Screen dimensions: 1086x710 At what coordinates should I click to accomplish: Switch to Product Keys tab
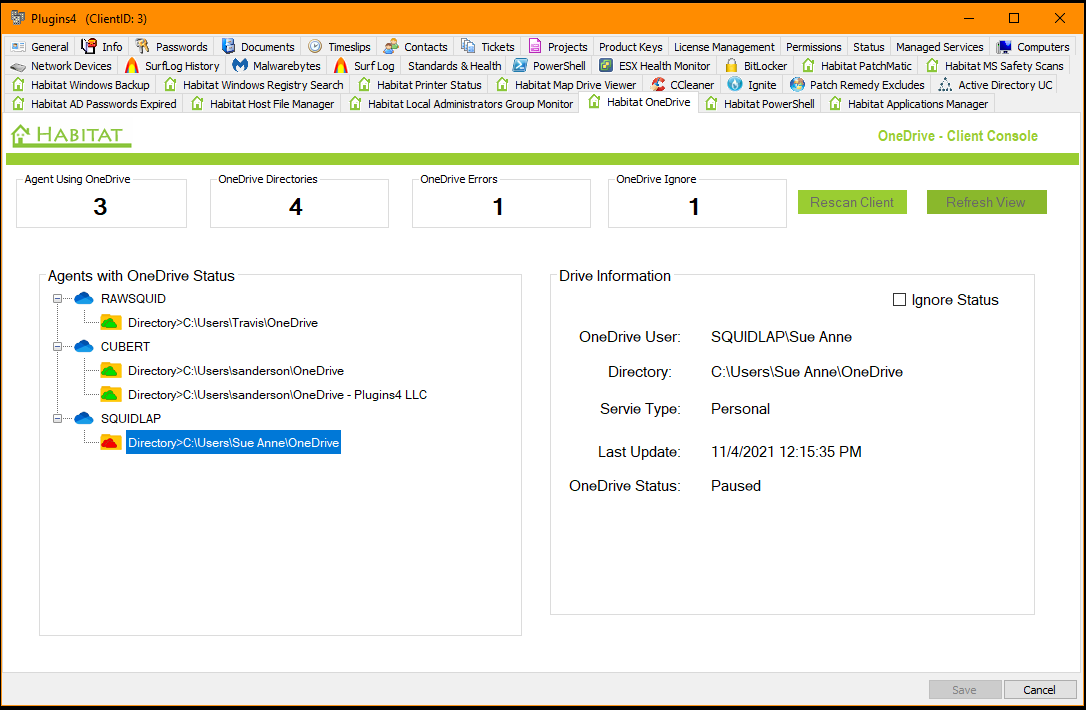(x=630, y=46)
